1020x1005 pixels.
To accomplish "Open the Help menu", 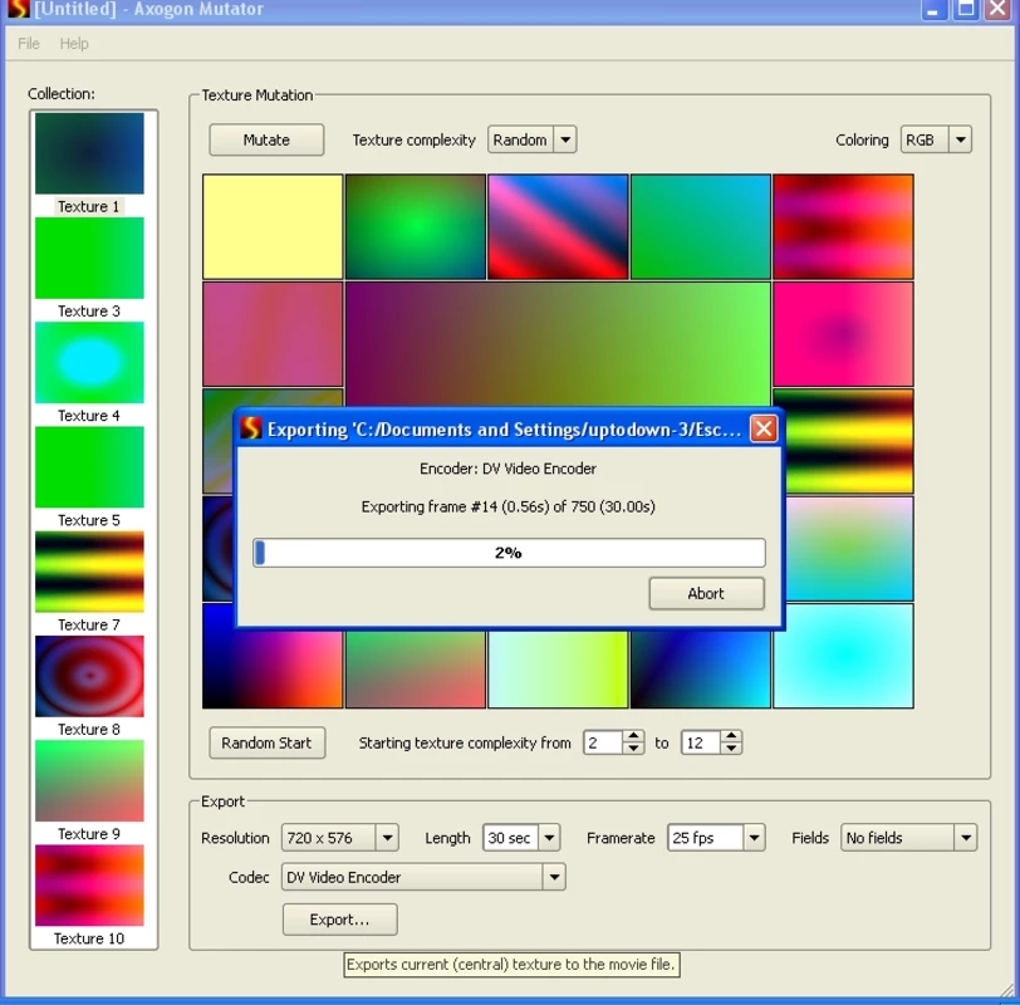I will (73, 44).
